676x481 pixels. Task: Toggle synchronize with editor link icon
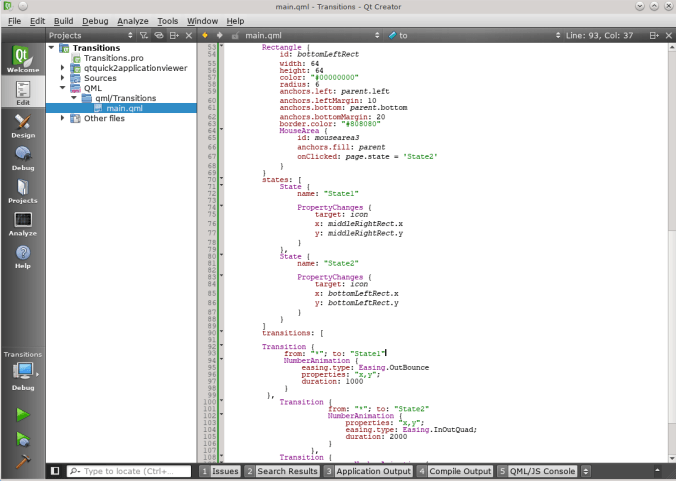tap(158, 35)
